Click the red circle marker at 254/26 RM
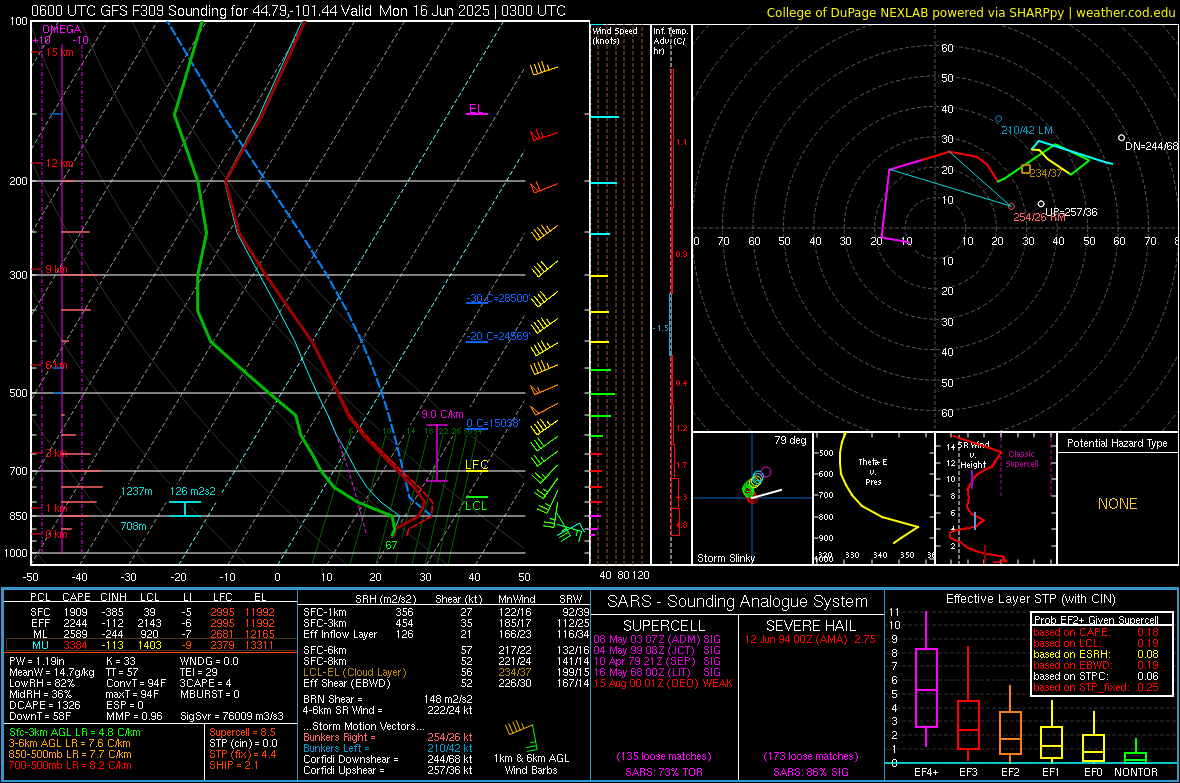1180x783 pixels. (x=1011, y=206)
